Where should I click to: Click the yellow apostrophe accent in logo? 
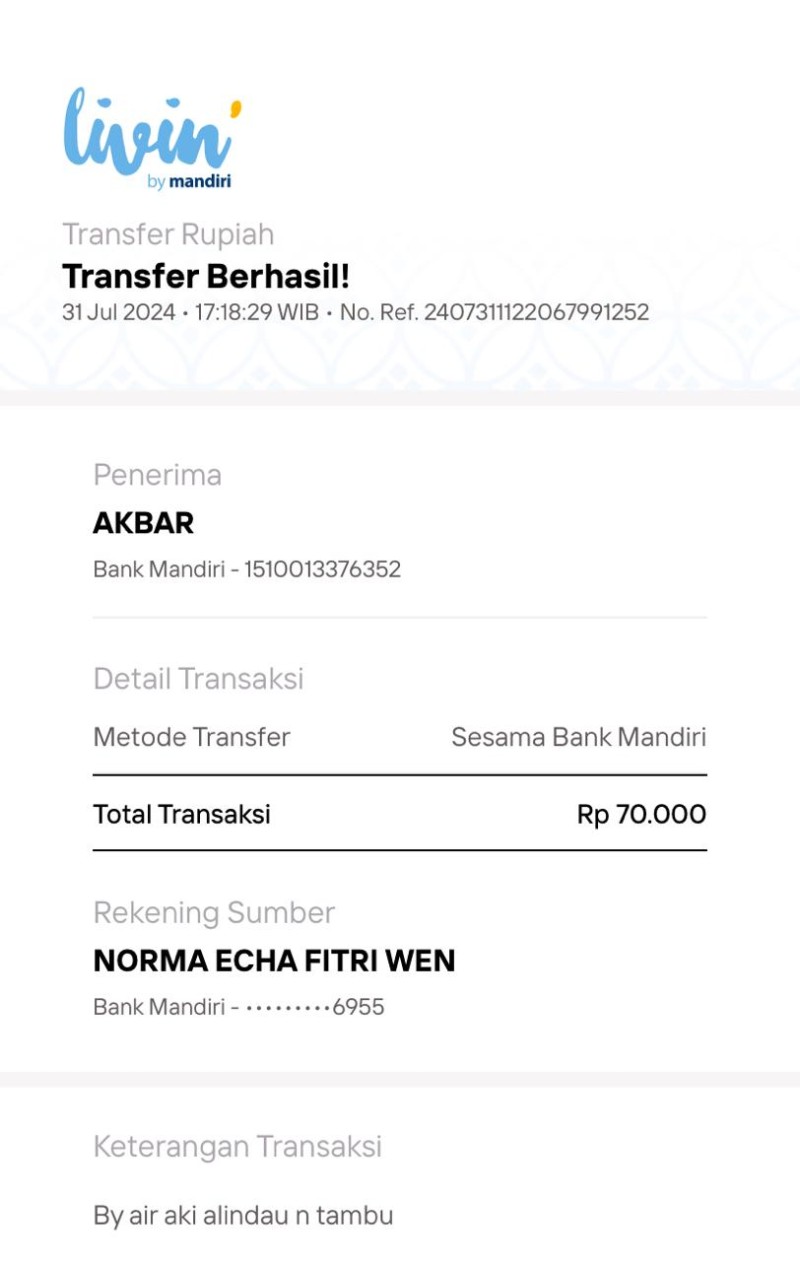[235, 108]
